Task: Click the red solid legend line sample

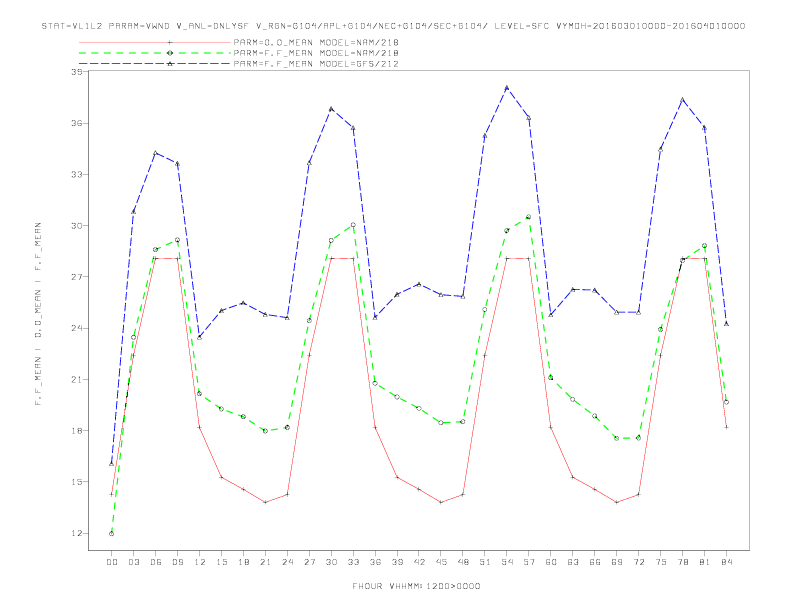Action: coord(155,42)
